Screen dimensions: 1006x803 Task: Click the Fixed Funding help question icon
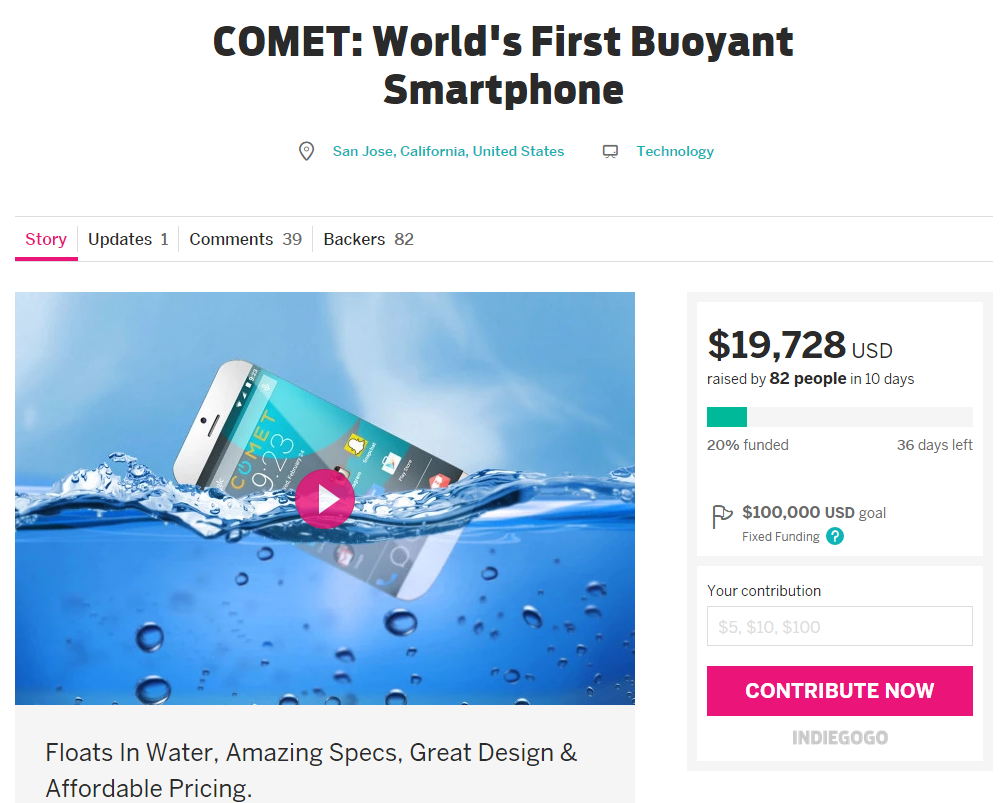[x=835, y=536]
